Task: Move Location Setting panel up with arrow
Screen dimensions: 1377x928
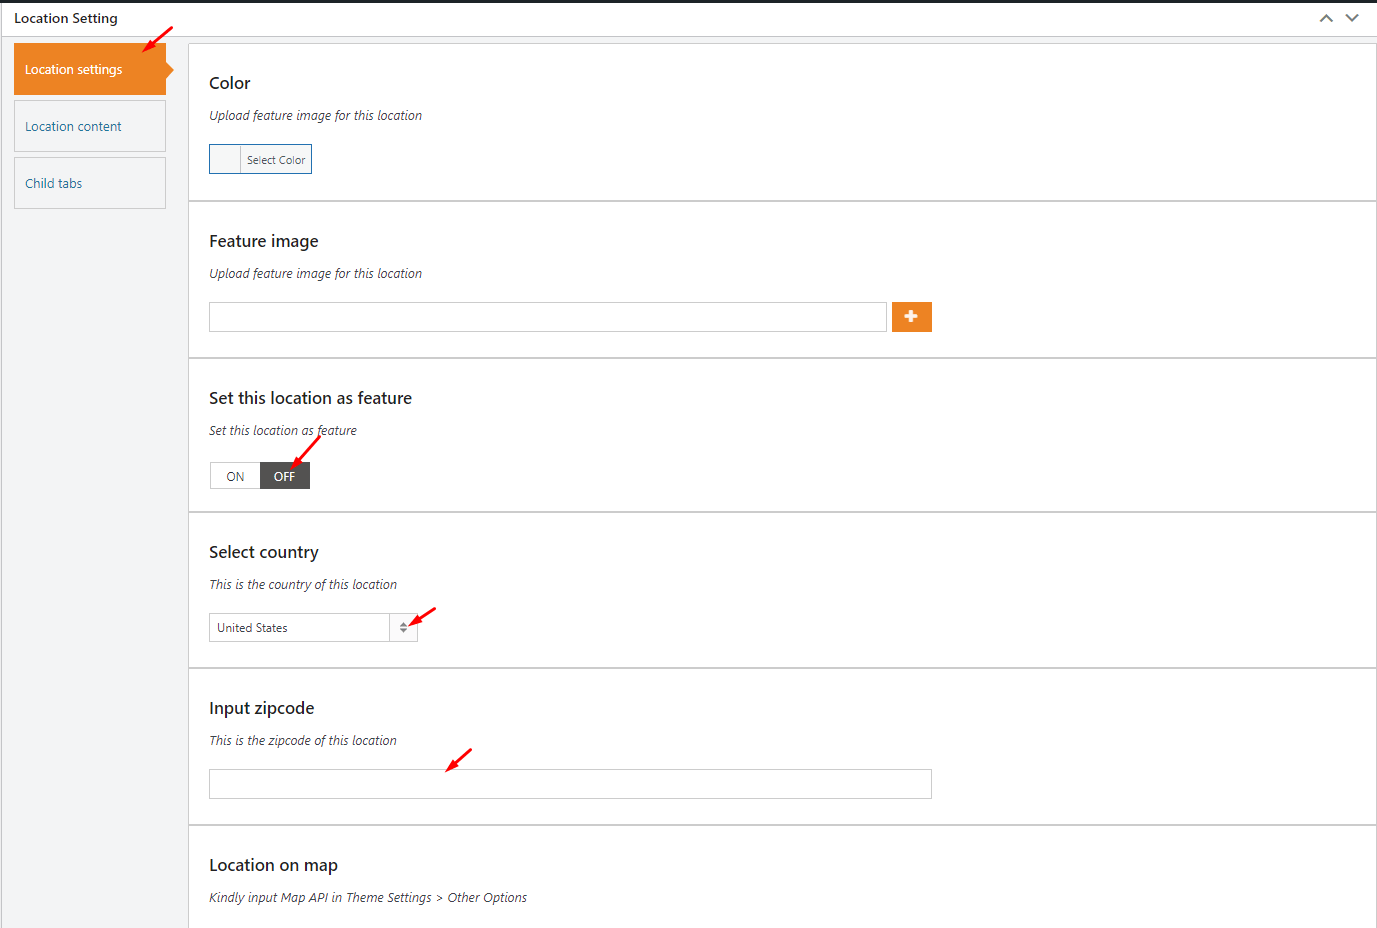Action: [x=1326, y=18]
